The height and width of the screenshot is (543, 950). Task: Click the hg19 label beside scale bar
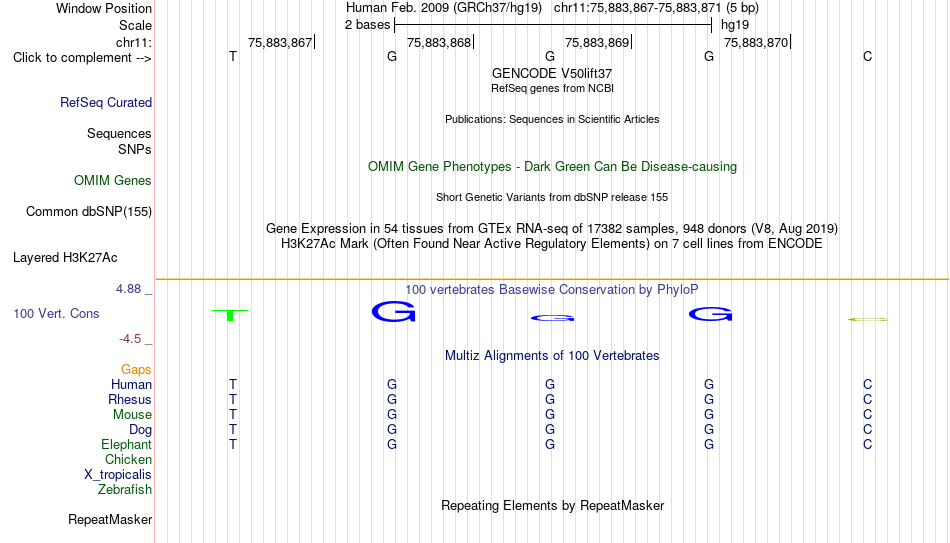pyautogui.click(x=735, y=25)
